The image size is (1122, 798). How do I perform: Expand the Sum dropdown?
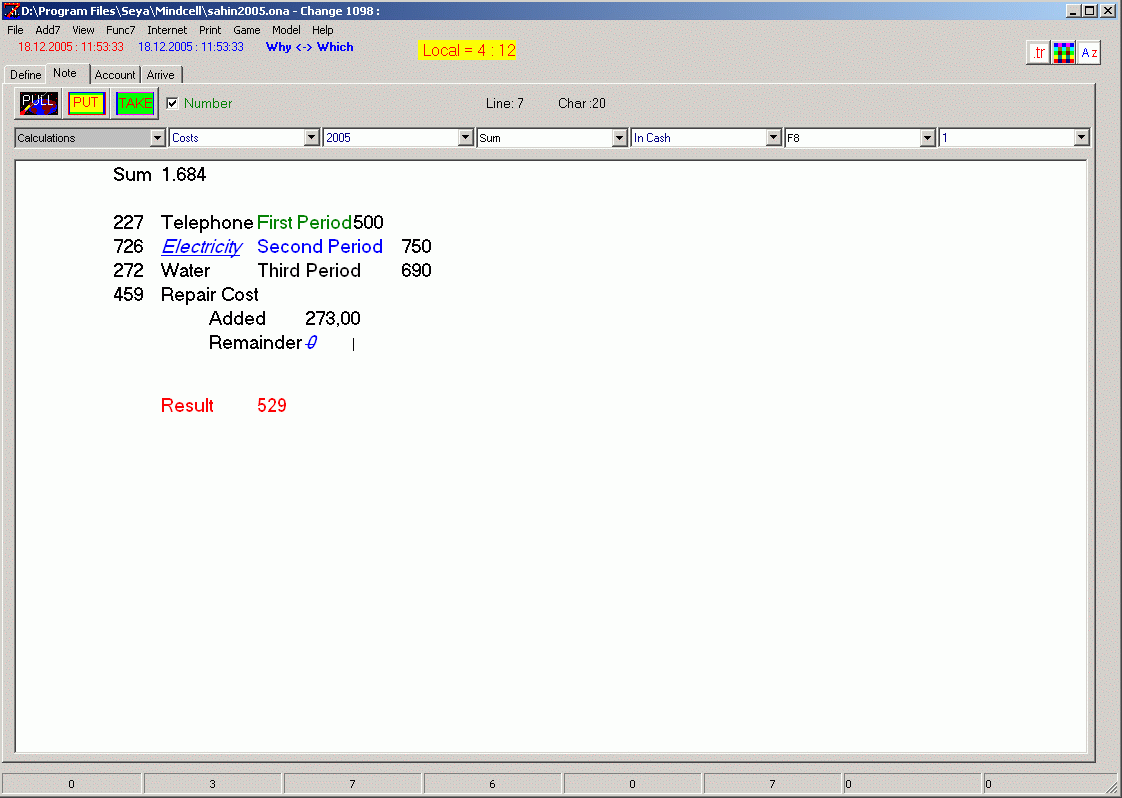[620, 137]
